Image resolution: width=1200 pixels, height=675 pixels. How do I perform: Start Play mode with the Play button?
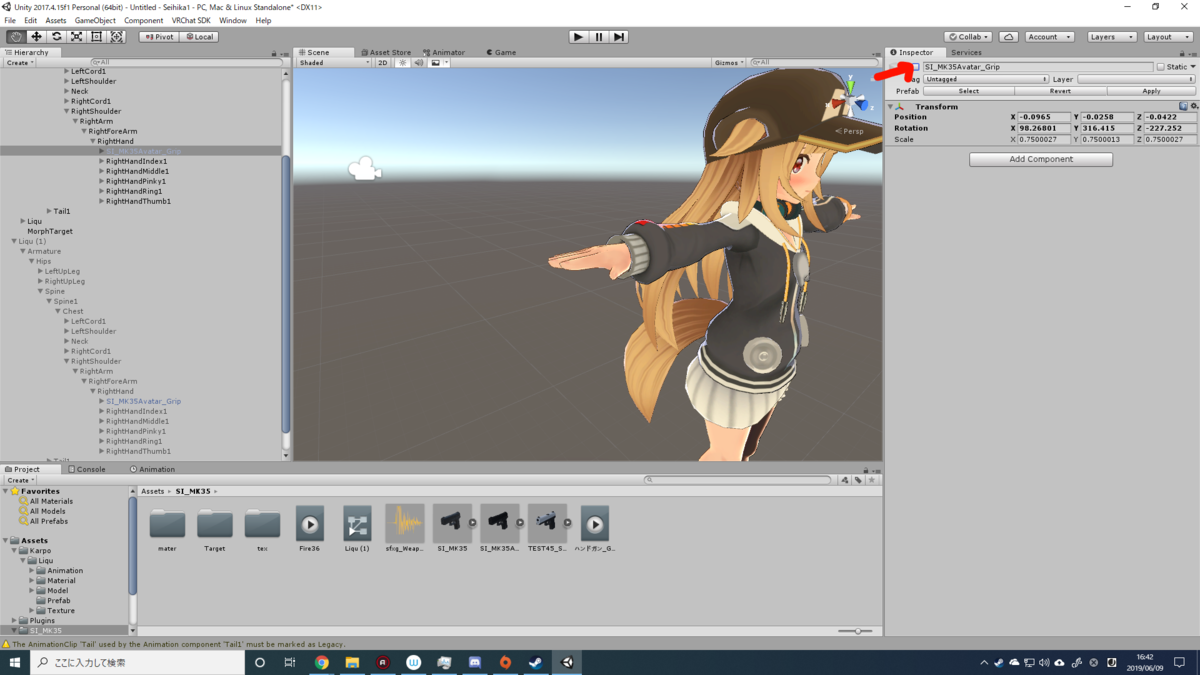click(x=578, y=37)
